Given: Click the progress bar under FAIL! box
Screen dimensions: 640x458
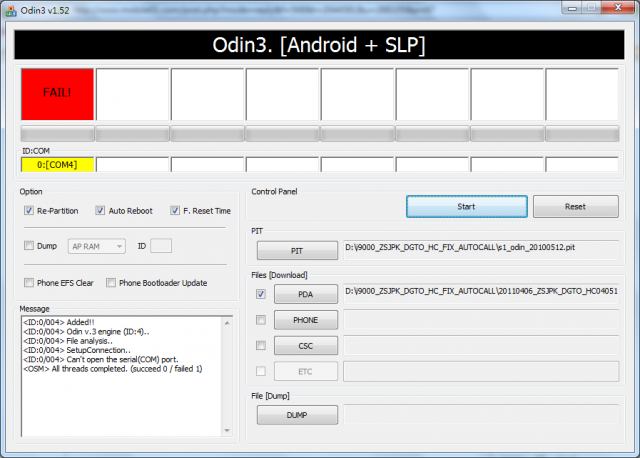Looking at the screenshot, I should pyautogui.click(x=58, y=133).
